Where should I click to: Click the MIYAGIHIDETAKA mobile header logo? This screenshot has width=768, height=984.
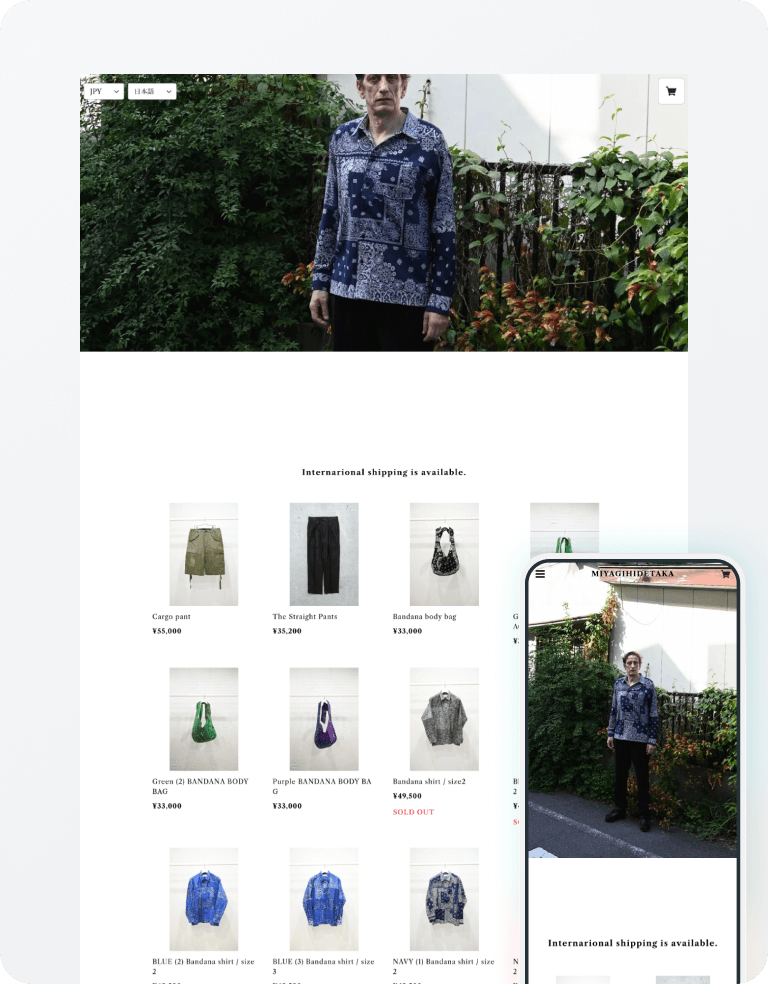coord(632,574)
